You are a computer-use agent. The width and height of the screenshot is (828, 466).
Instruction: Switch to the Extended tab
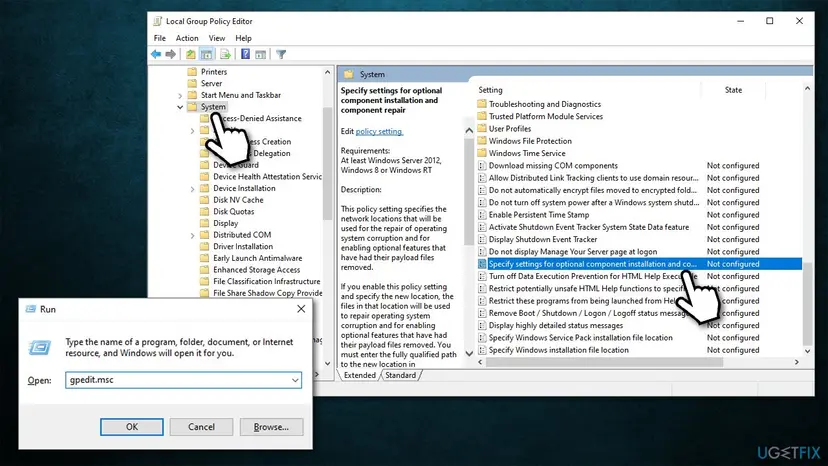[x=360, y=375]
